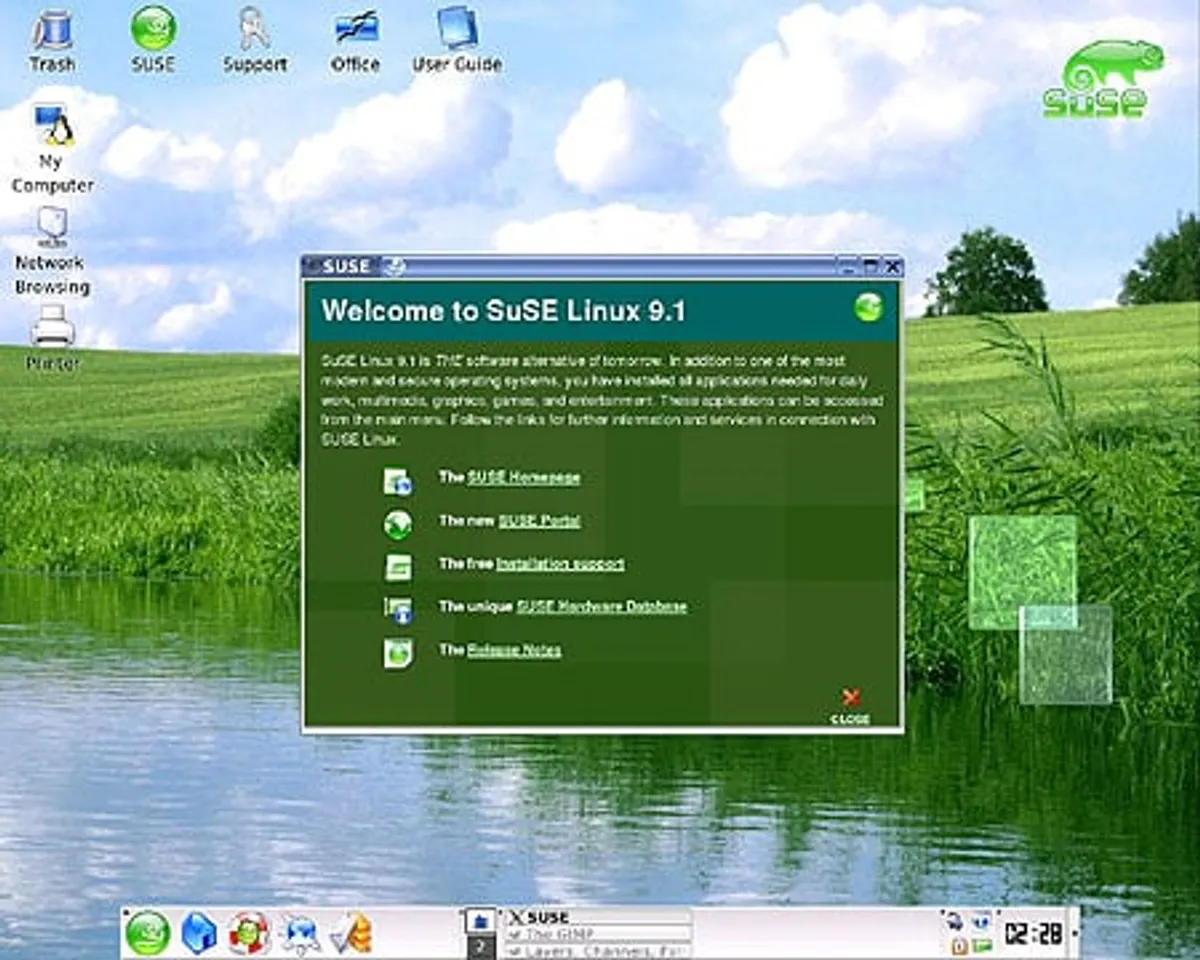The height and width of the screenshot is (960, 1200).
Task: Click the taskbar clock showing 02:28
Action: click(1033, 934)
